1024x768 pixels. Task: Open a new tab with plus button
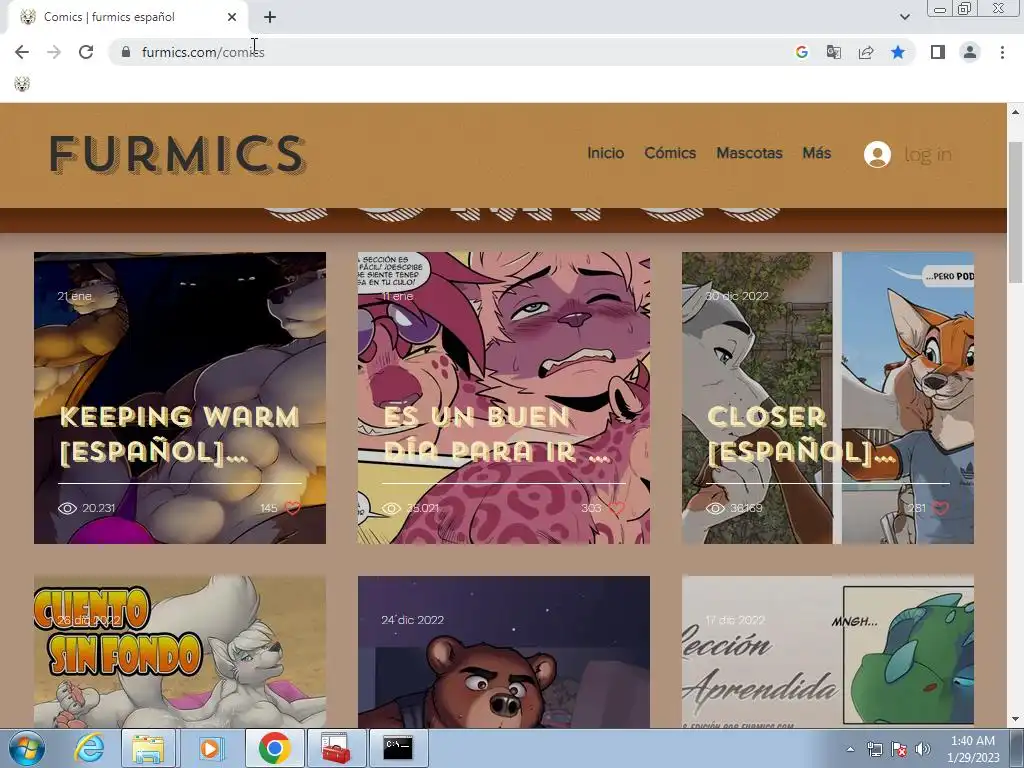270,17
